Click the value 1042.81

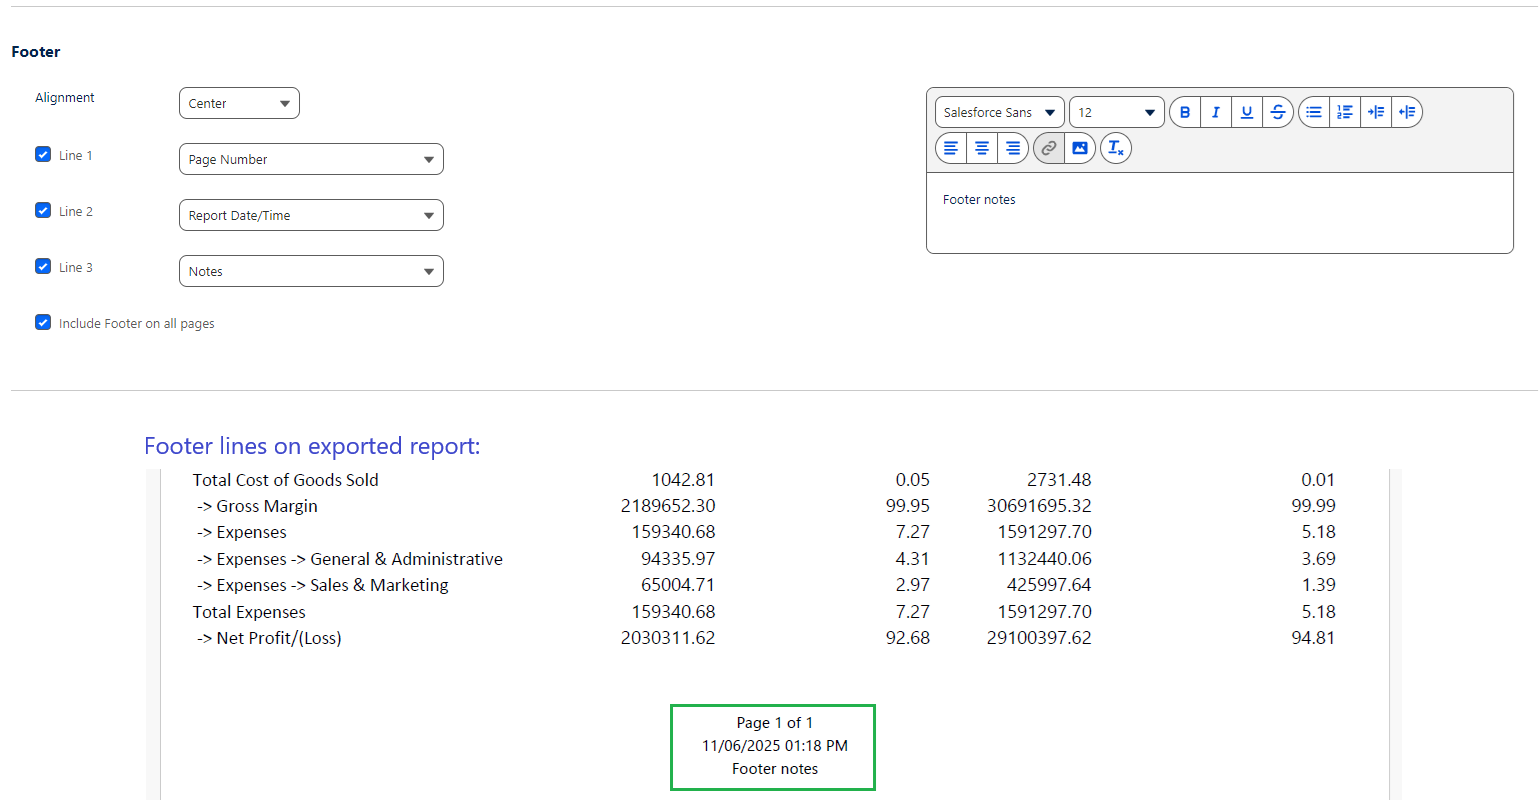coord(683,480)
